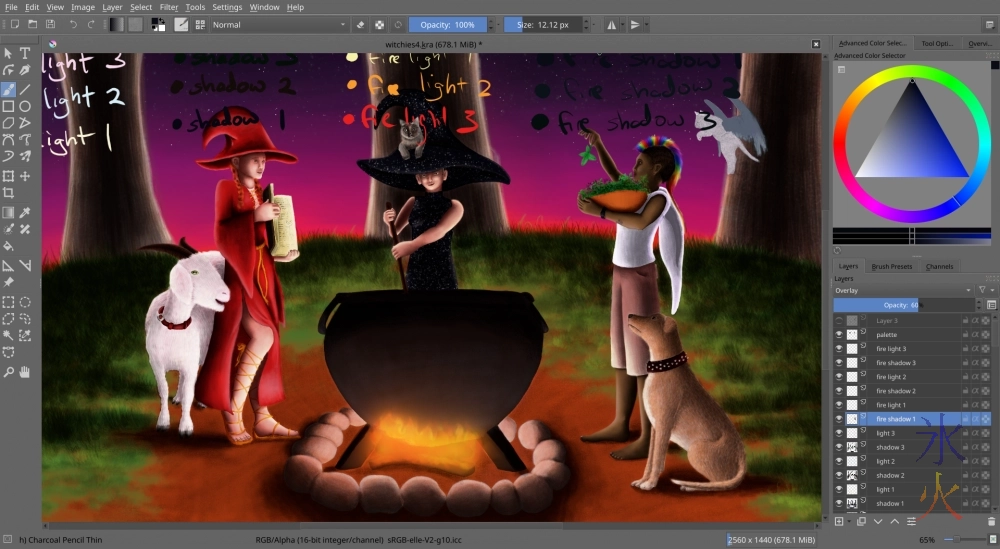Toggle visibility of fire light 3 layer
Image resolution: width=1000 pixels, height=549 pixels.
click(839, 349)
